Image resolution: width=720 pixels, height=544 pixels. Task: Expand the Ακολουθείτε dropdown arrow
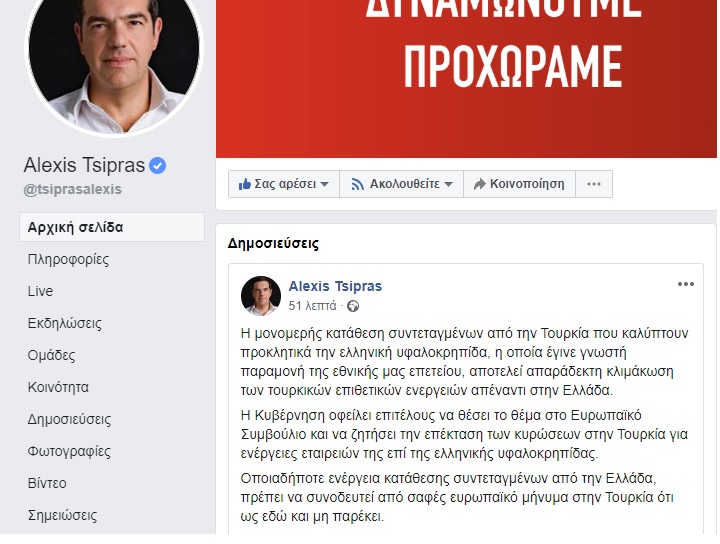449,184
